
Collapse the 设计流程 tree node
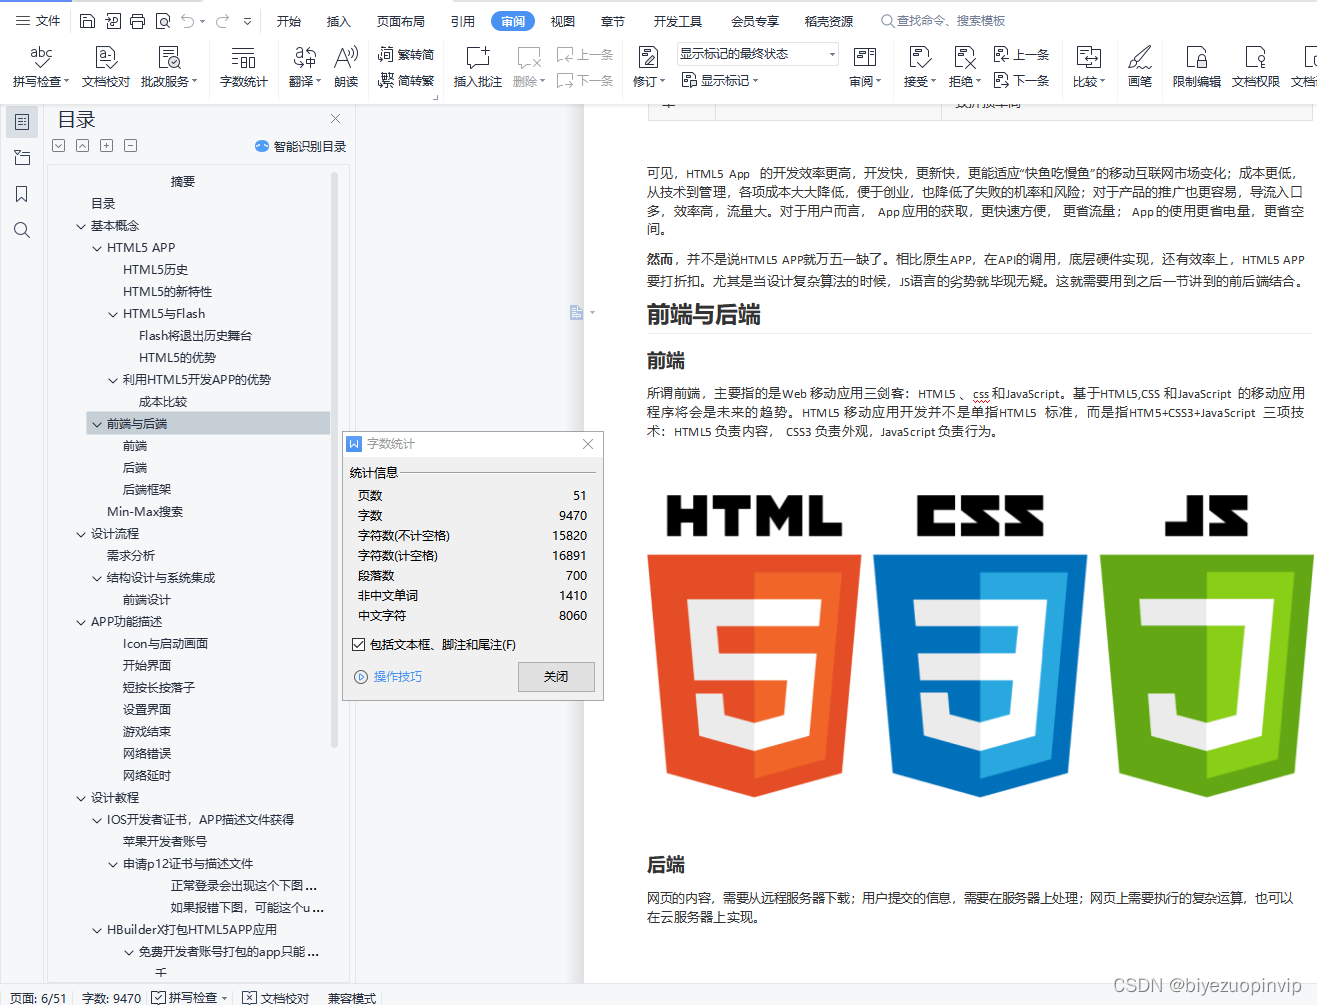coord(81,534)
